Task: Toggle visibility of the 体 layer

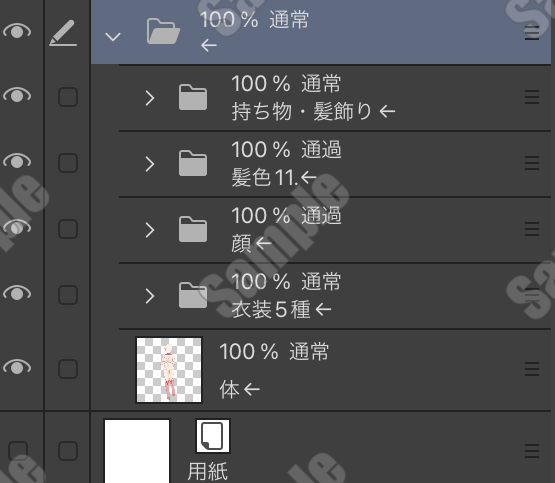Action: (x=17, y=367)
